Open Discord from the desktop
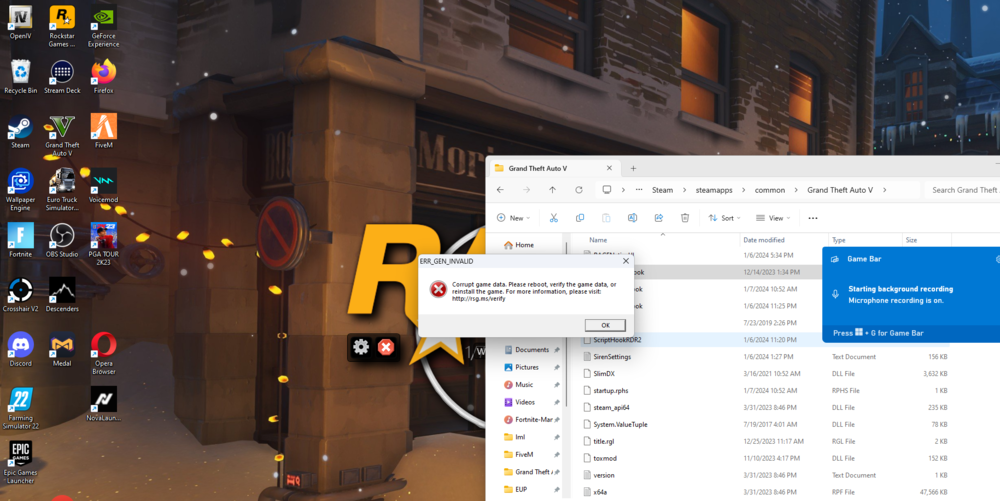The width and height of the screenshot is (1000, 501). (20, 349)
